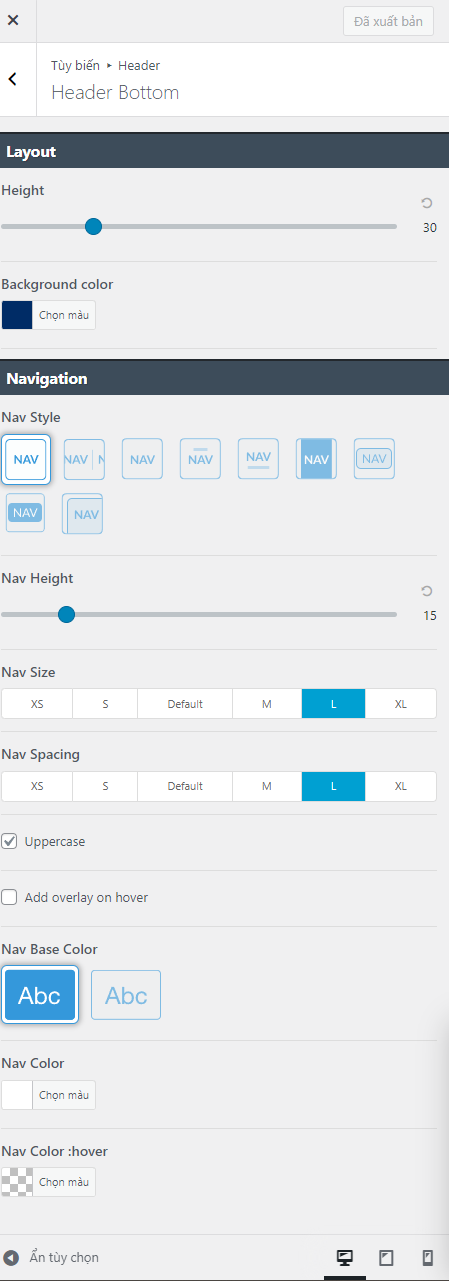Choose the underlined NAV style icon

point(258,458)
